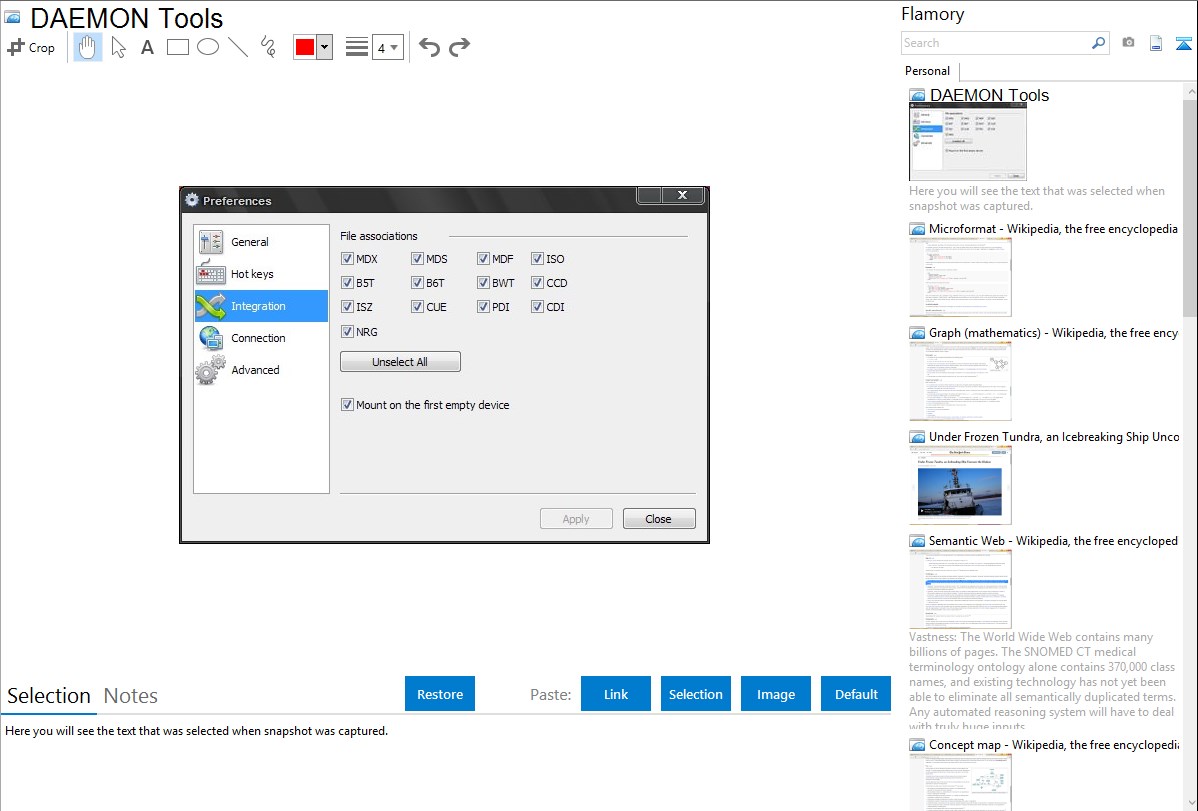The width and height of the screenshot is (1198, 811).
Task: Click the page document icon in Flamory header
Action: pyautogui.click(x=1156, y=43)
